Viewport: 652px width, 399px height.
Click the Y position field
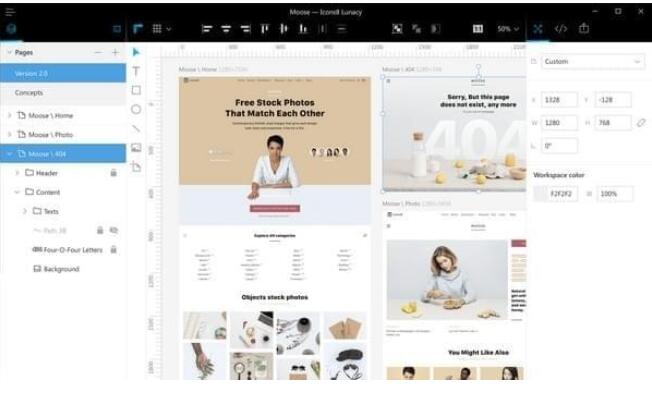tap(613, 100)
